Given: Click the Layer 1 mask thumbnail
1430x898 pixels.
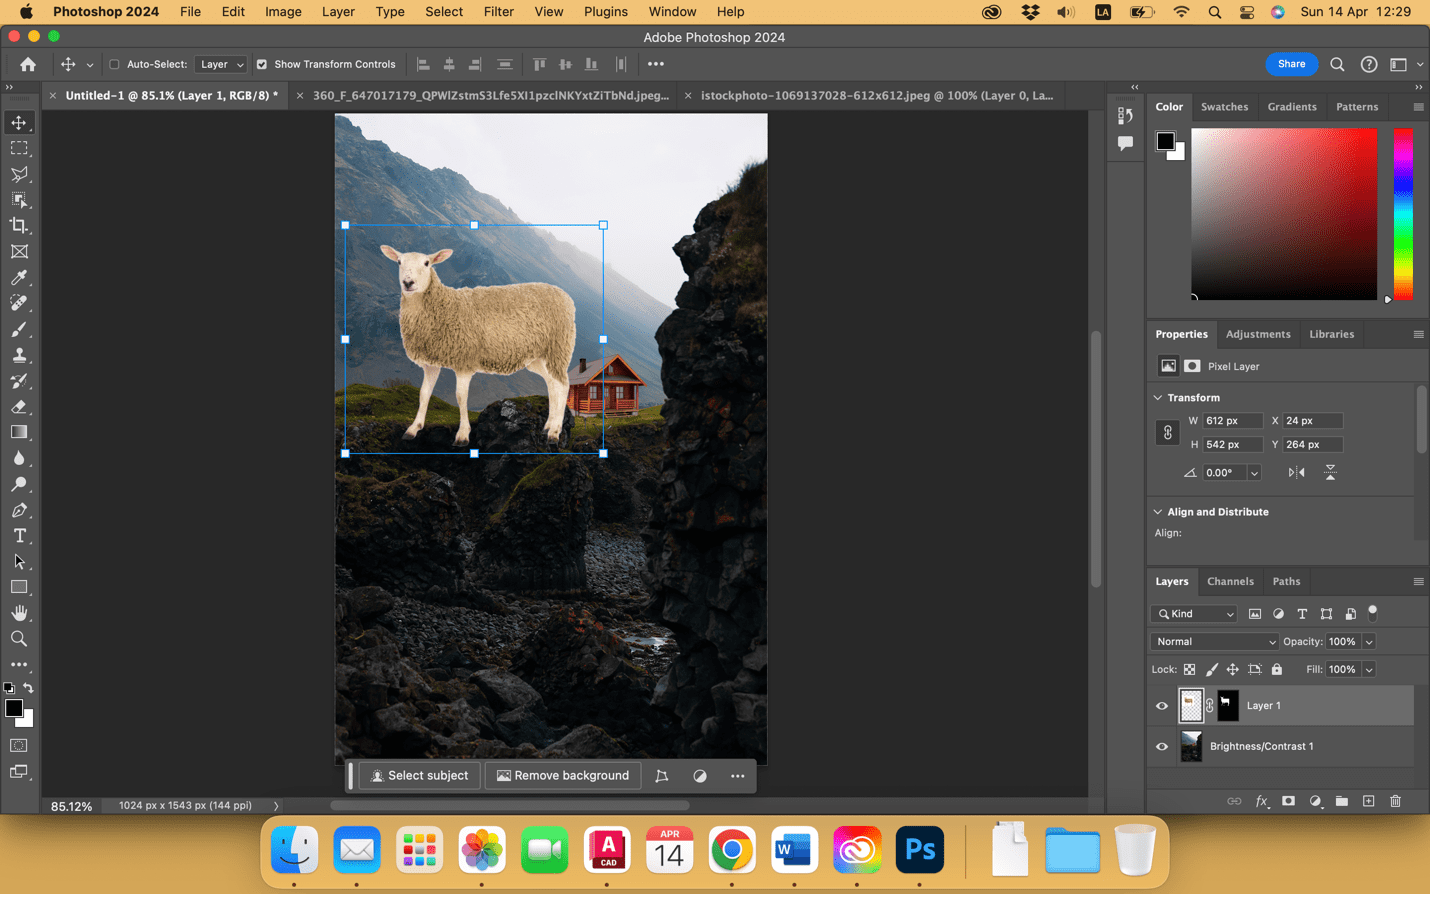Looking at the screenshot, I should pos(1228,706).
